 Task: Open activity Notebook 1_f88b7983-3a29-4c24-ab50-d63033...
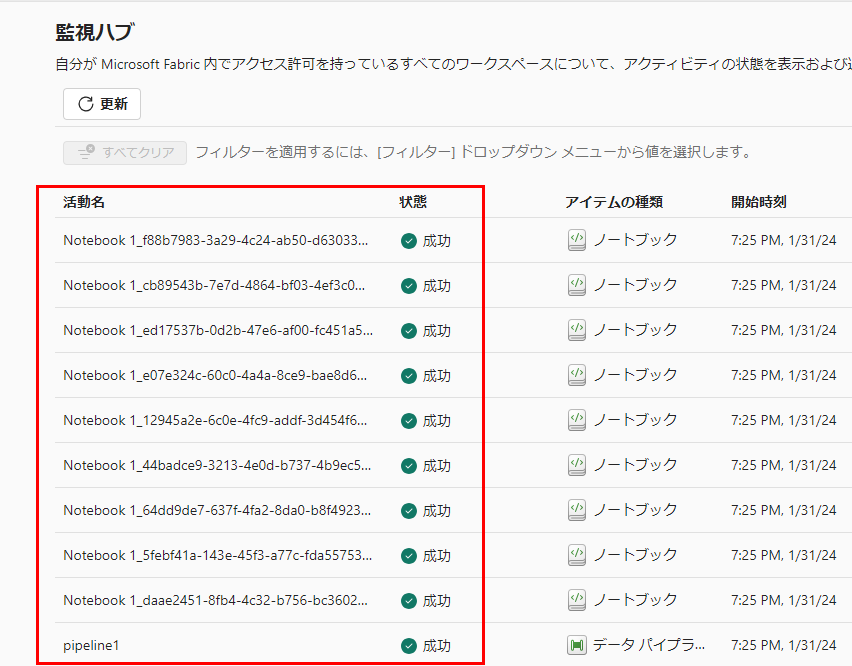coord(216,240)
